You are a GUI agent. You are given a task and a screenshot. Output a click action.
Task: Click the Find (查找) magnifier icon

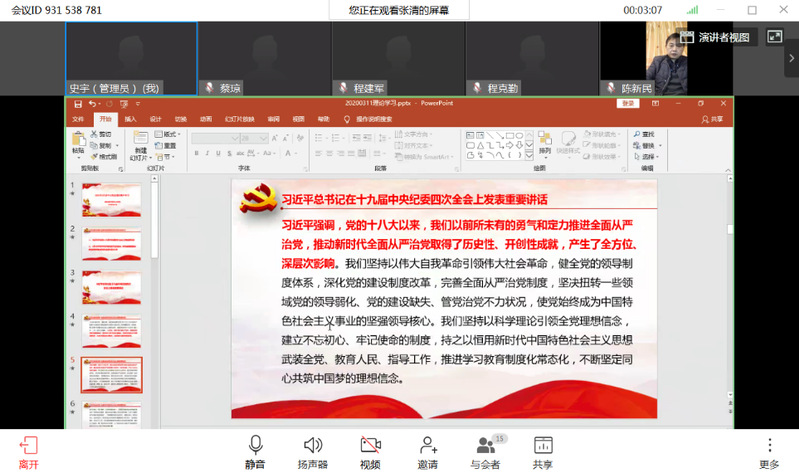coord(637,134)
